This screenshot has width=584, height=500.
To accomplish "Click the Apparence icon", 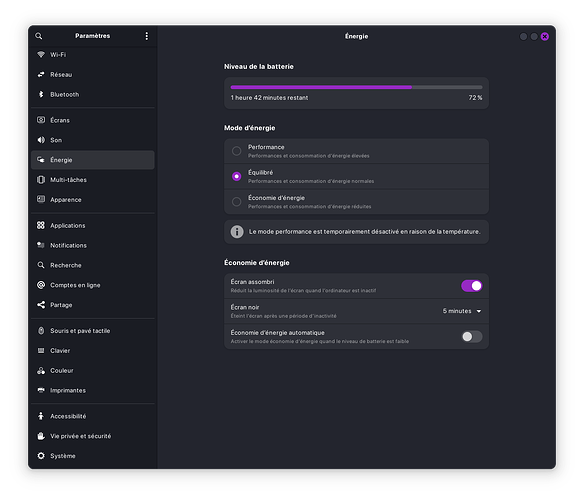I will (x=41, y=199).
